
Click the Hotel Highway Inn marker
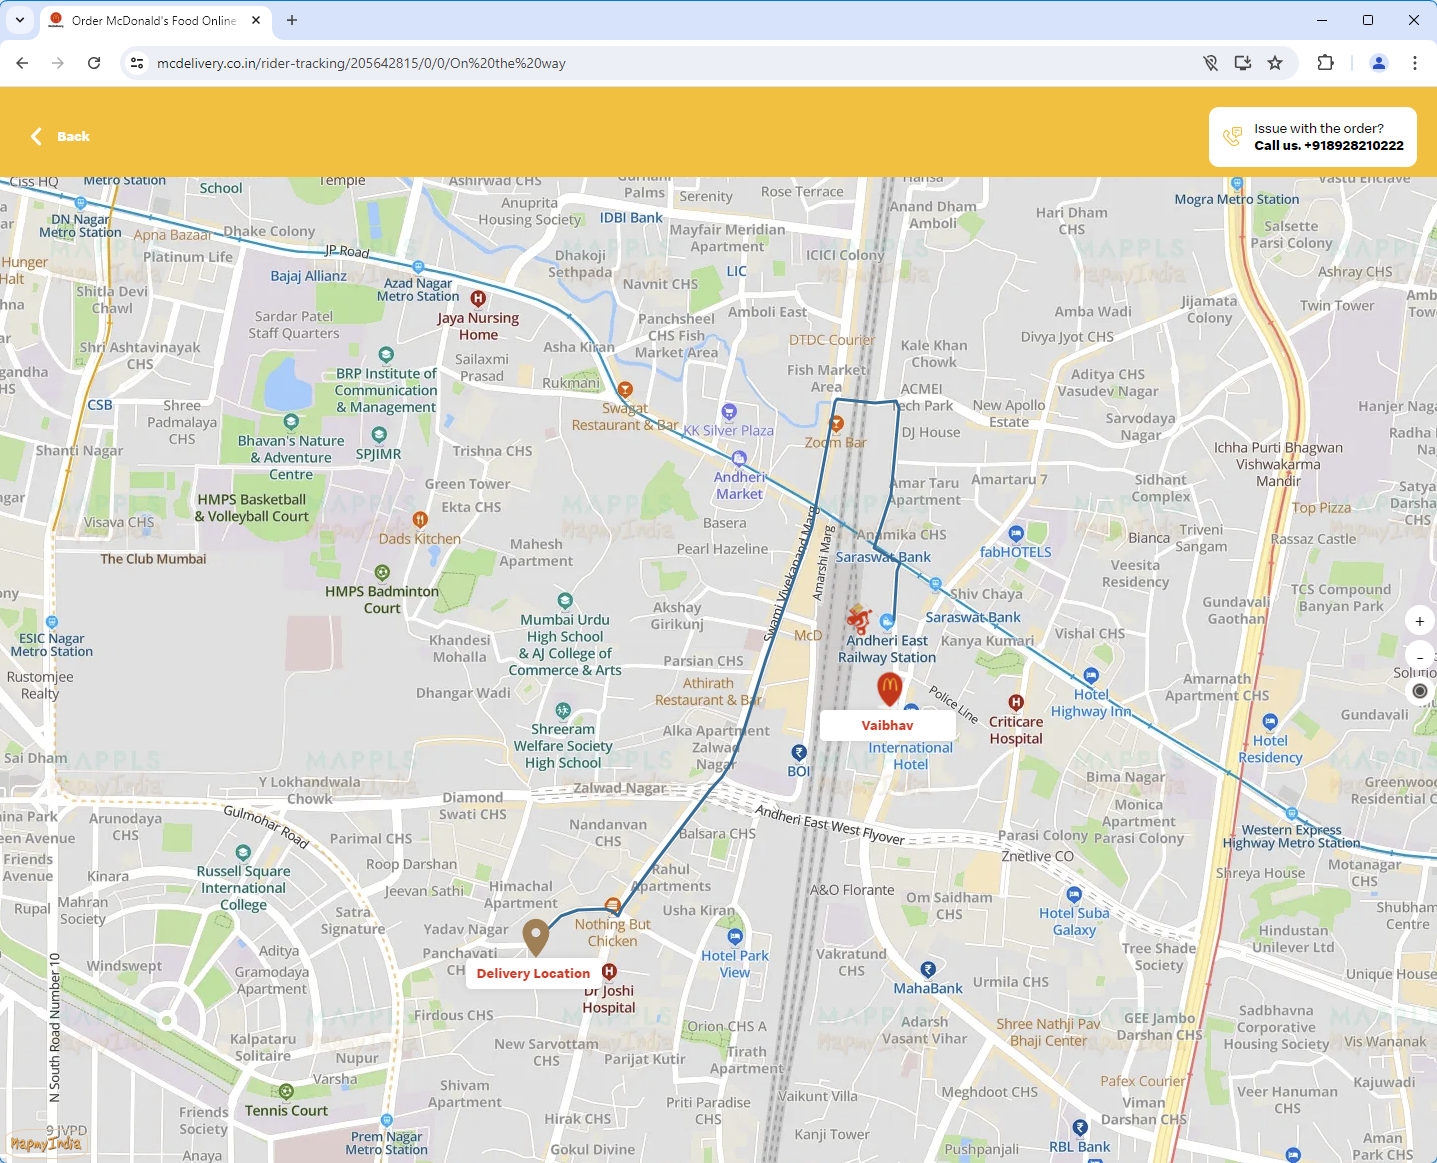click(1091, 676)
